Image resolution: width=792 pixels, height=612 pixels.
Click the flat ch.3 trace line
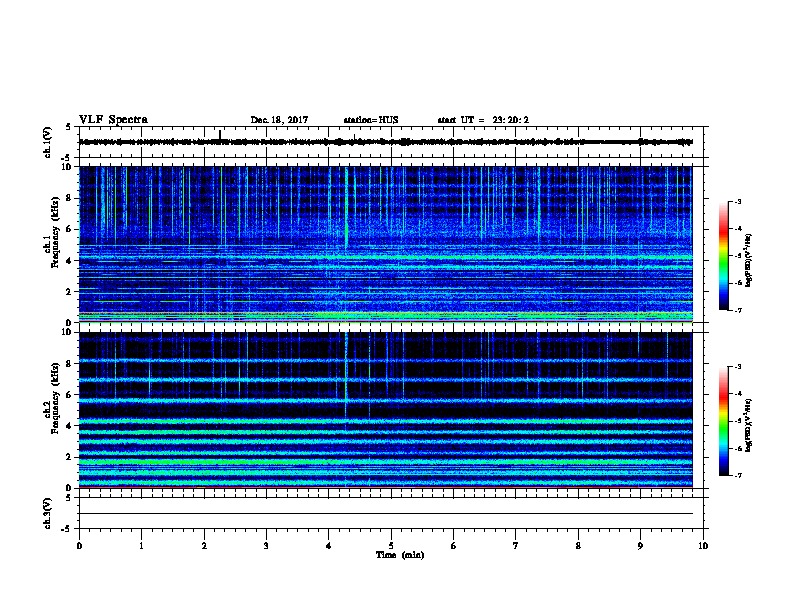386,514
